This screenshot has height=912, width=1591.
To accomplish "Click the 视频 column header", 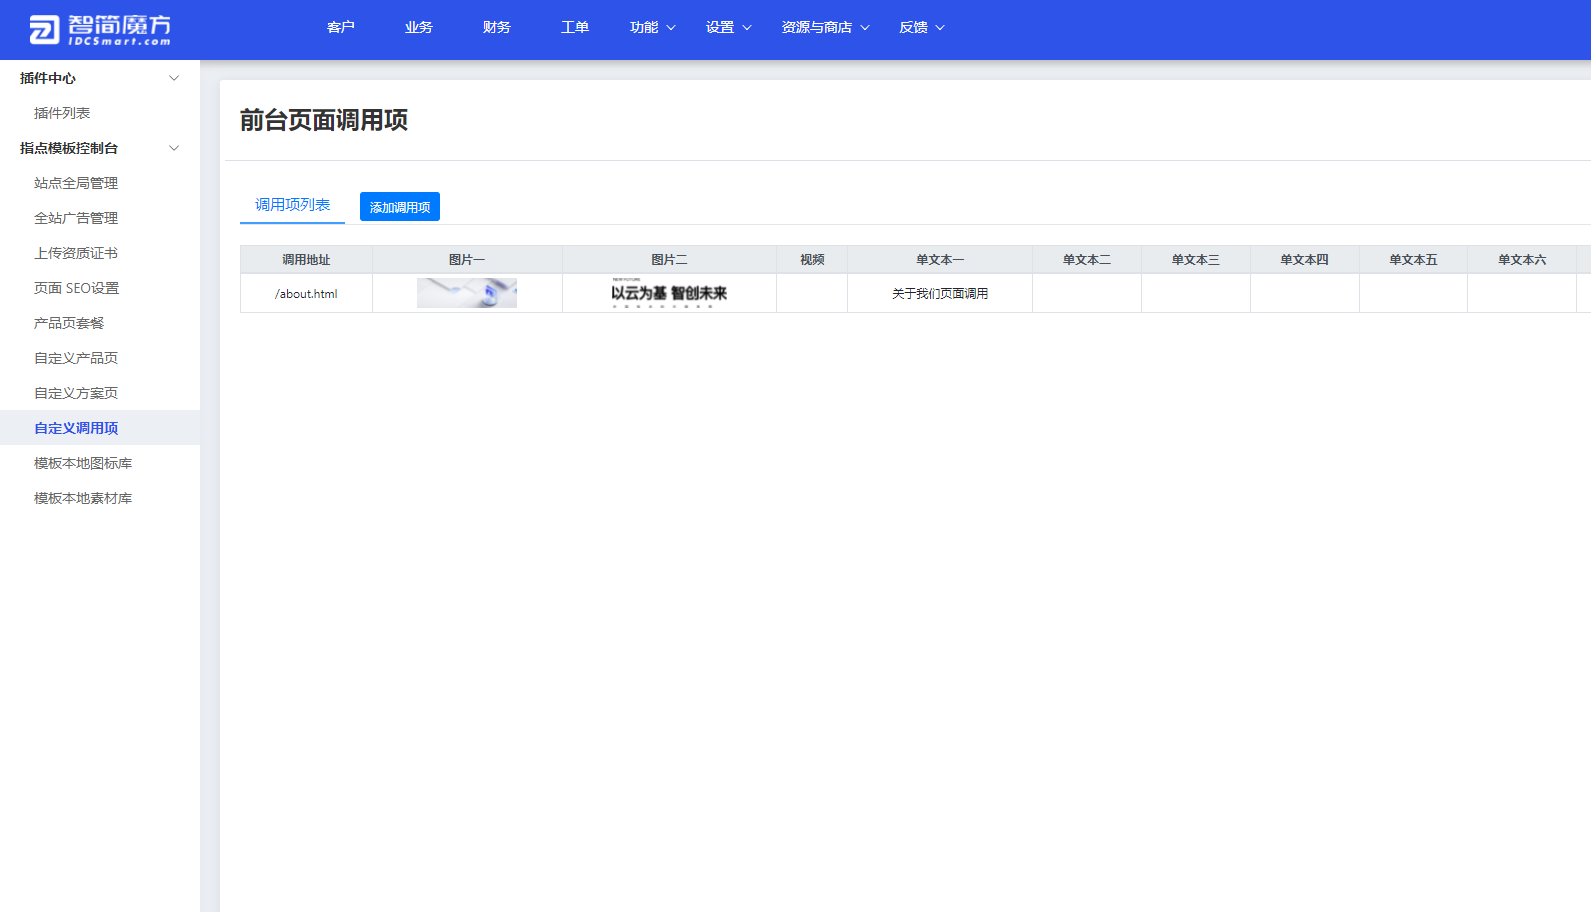I will click(812, 260).
